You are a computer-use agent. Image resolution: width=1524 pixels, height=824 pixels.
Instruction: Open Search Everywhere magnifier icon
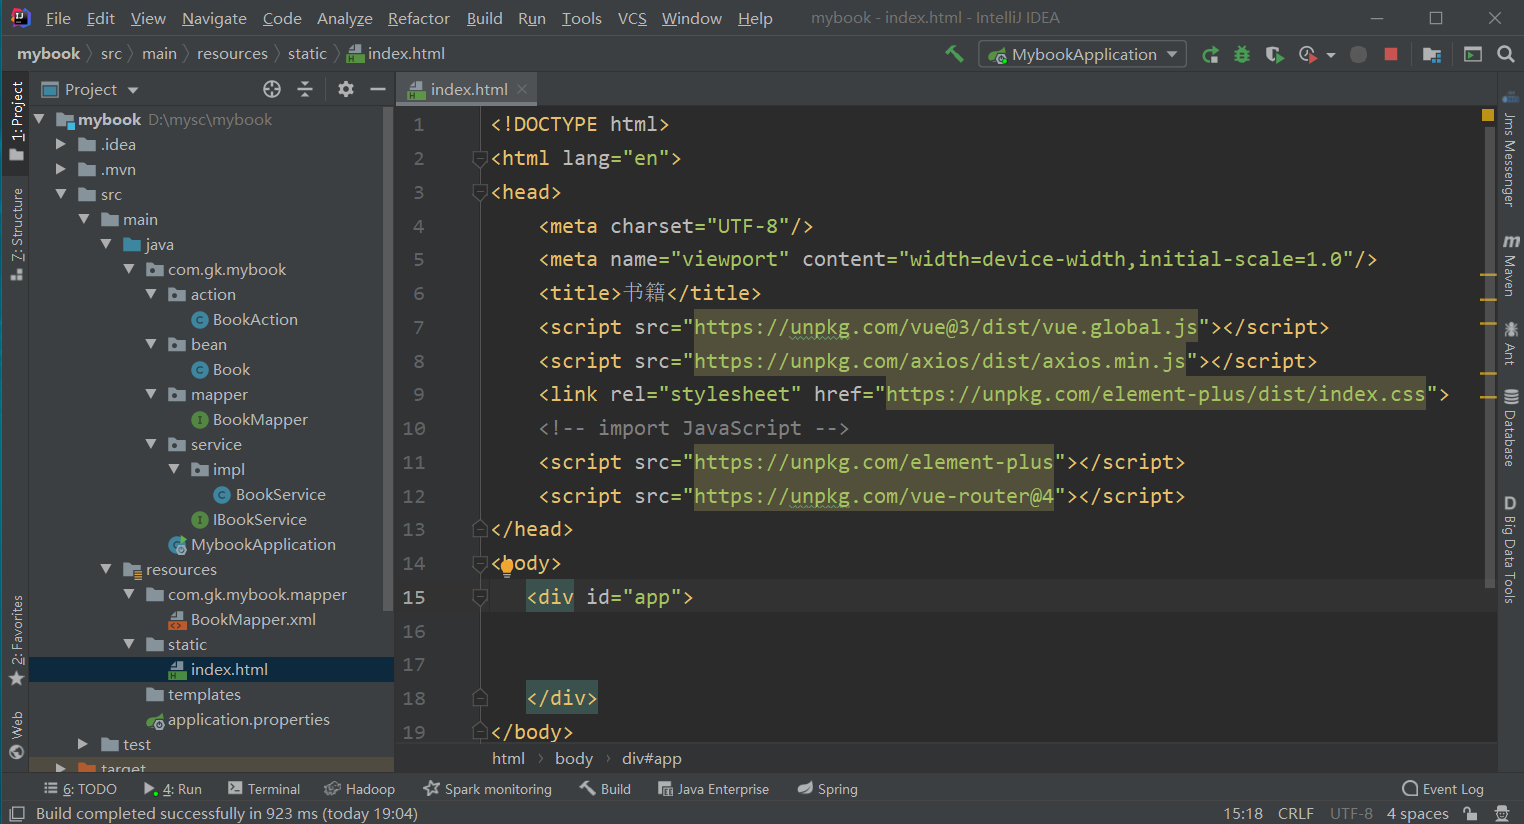1505,54
